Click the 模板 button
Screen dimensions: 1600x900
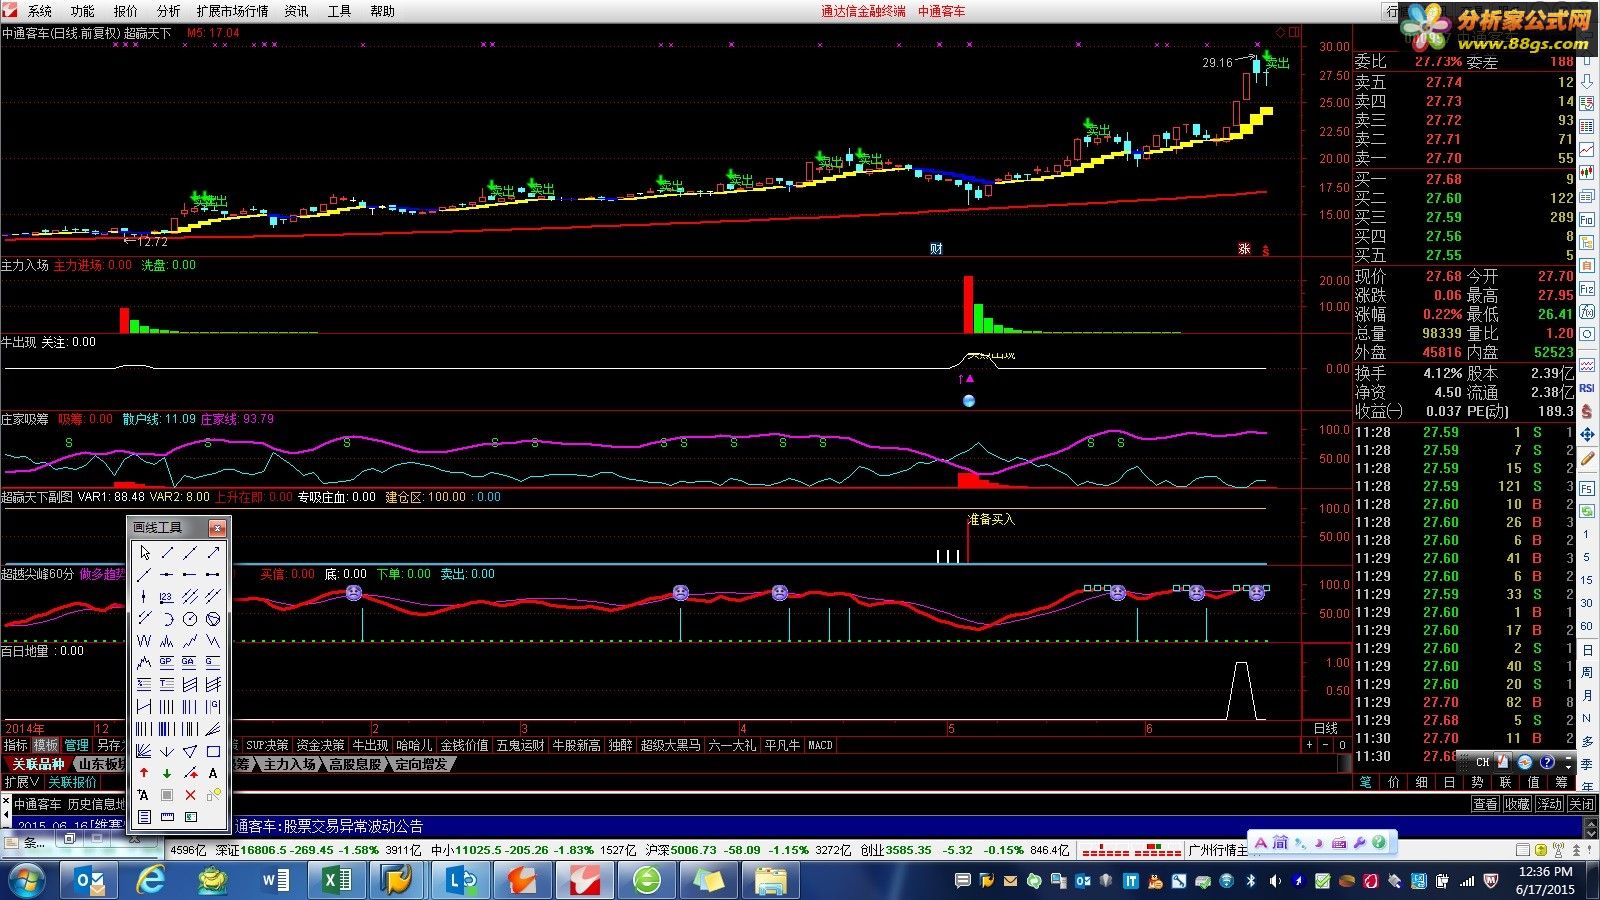[x=46, y=745]
